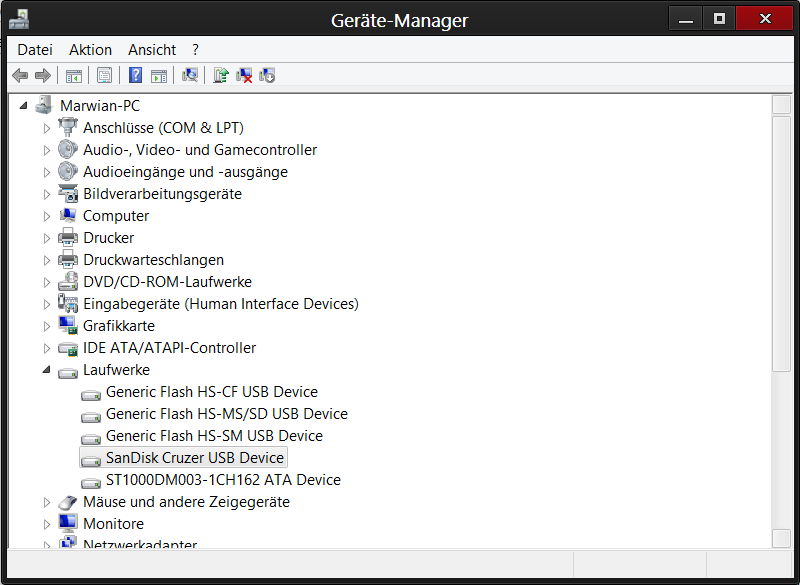The image size is (800, 585).
Task: Click the scrollbar down arrow button
Action: coord(781,539)
